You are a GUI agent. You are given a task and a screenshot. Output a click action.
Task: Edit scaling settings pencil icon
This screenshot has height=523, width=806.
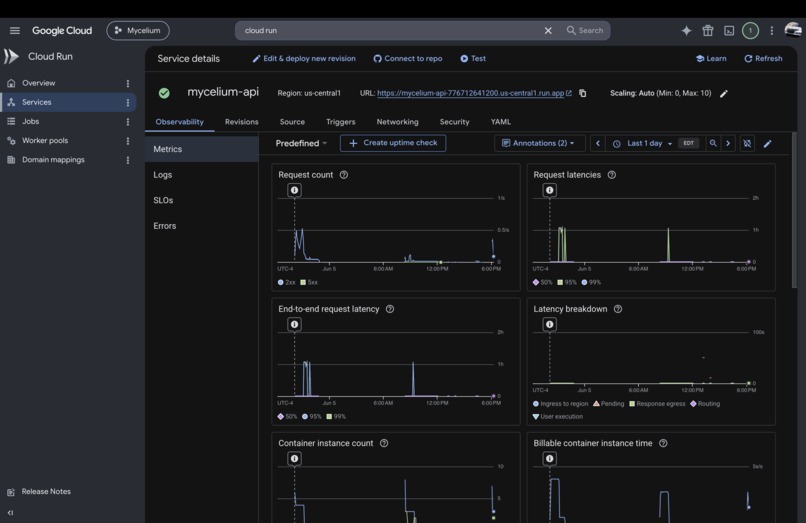724,94
